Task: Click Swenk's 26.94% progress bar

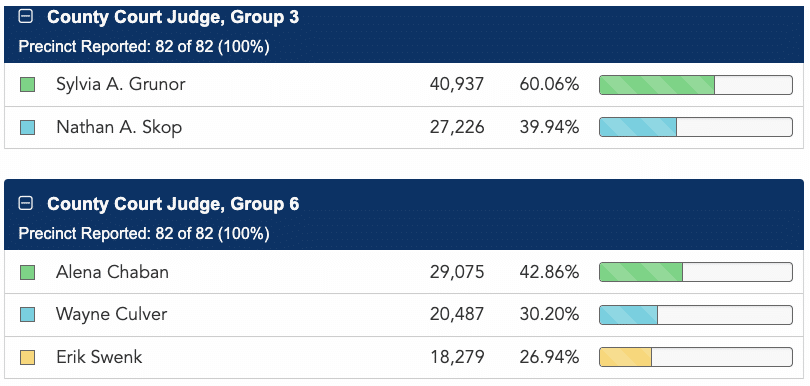Action: (696, 358)
